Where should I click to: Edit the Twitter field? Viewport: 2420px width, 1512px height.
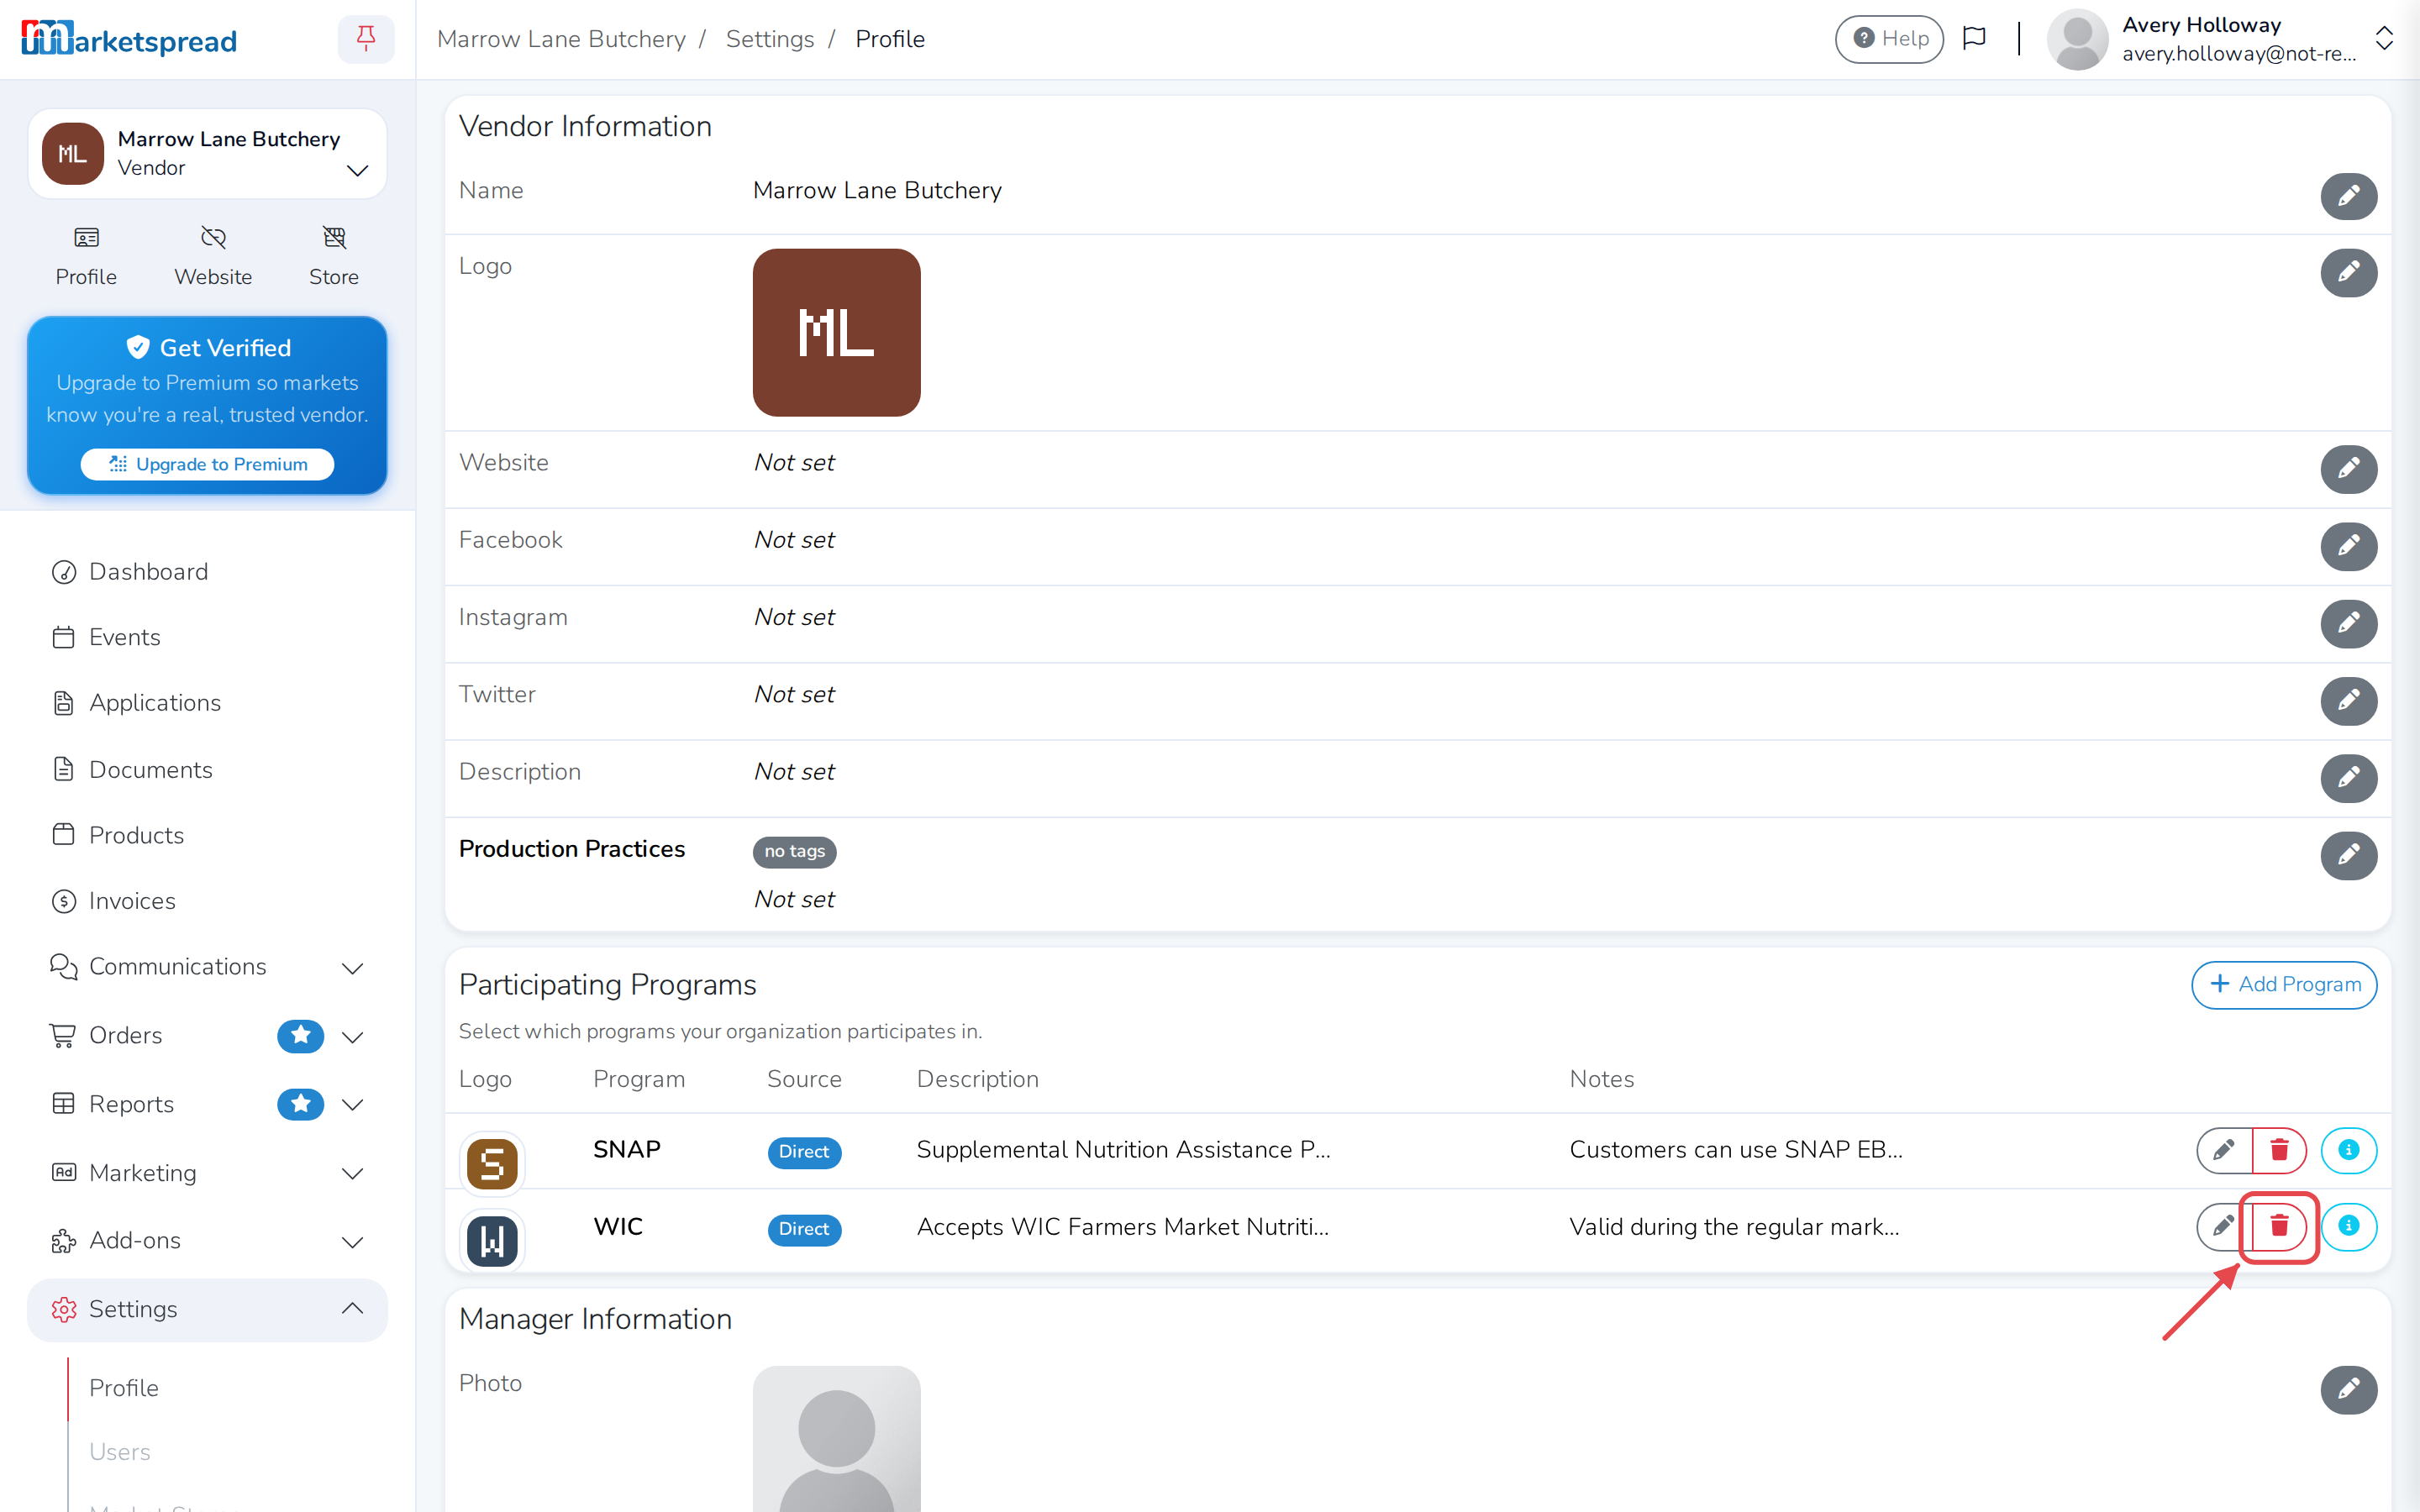pos(2348,700)
